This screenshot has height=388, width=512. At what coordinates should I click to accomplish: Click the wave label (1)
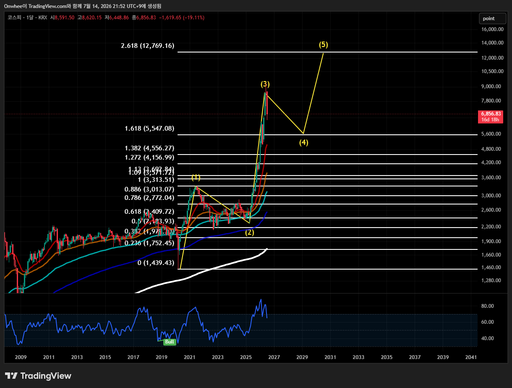coord(196,177)
